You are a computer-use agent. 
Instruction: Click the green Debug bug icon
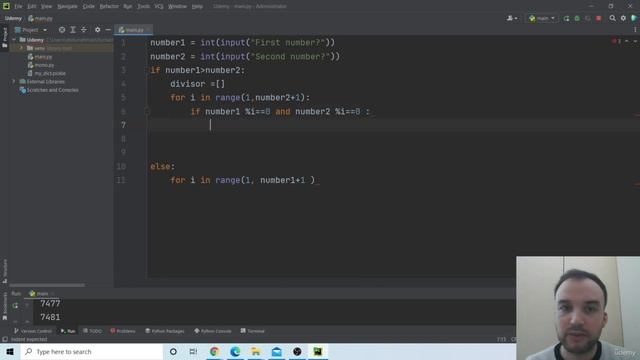[x=577, y=18]
